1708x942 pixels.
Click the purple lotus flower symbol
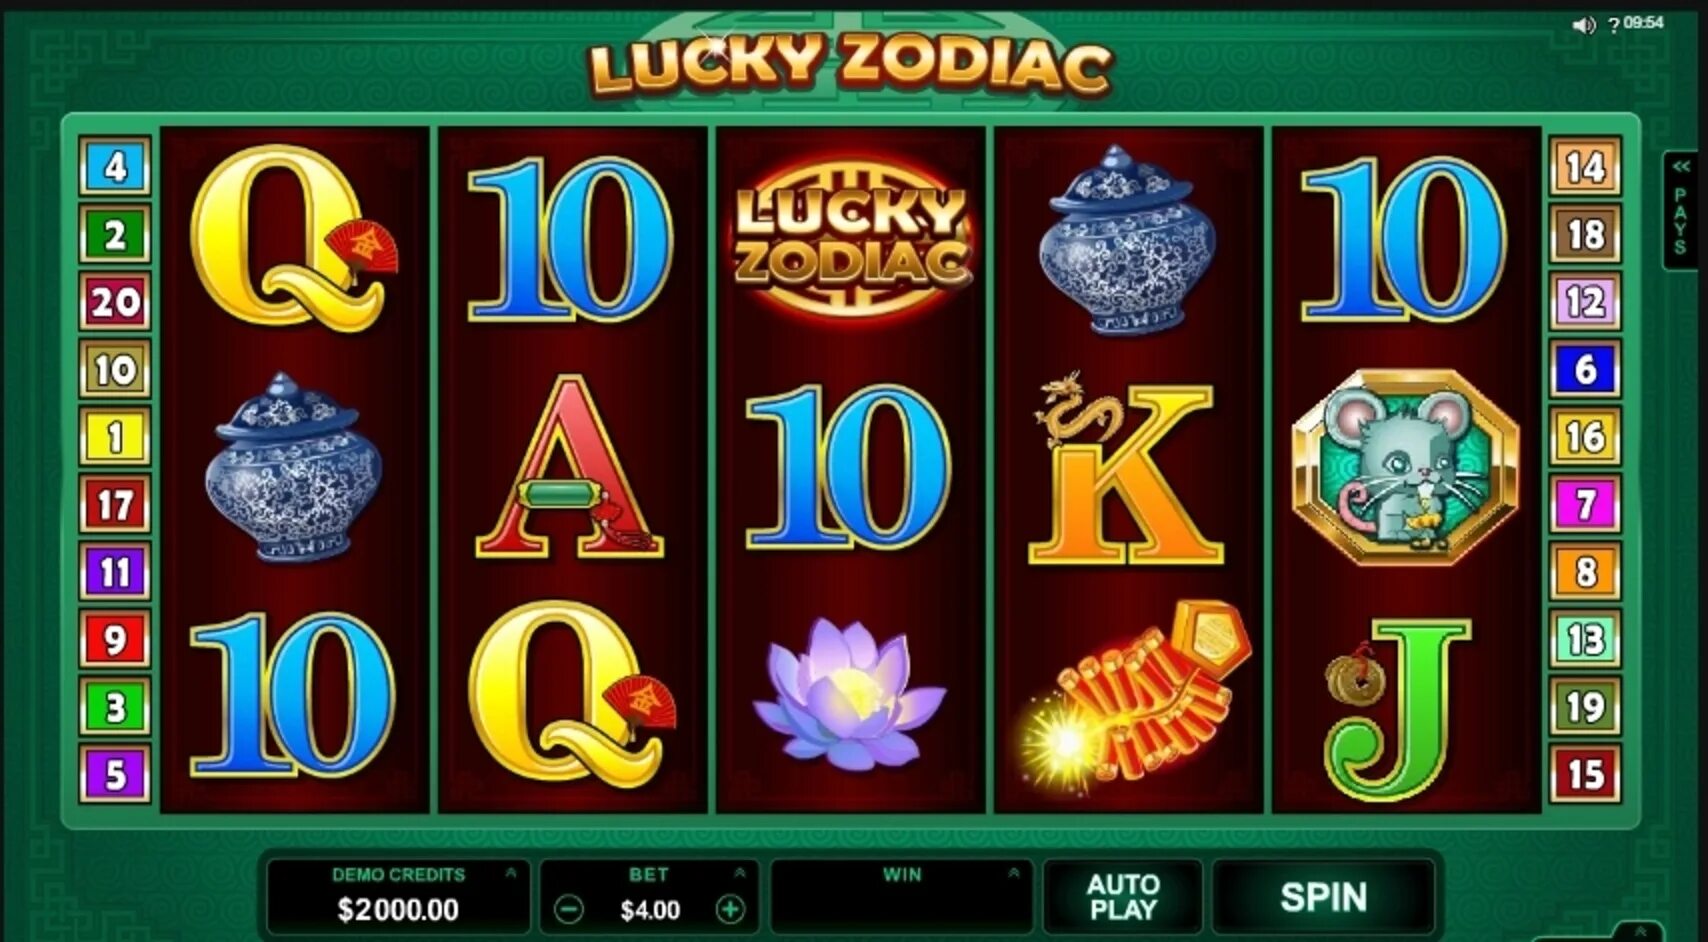click(x=850, y=693)
